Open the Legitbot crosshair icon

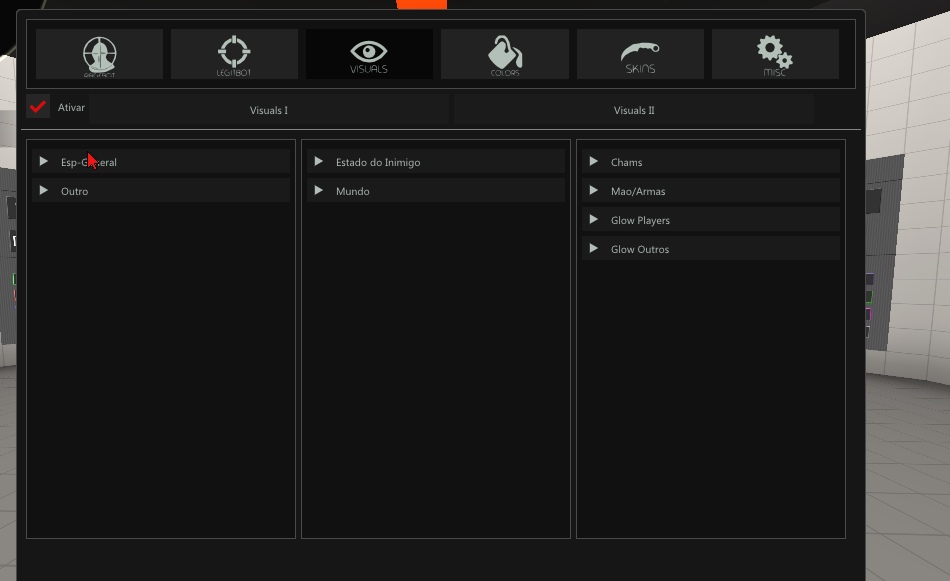[x=234, y=54]
